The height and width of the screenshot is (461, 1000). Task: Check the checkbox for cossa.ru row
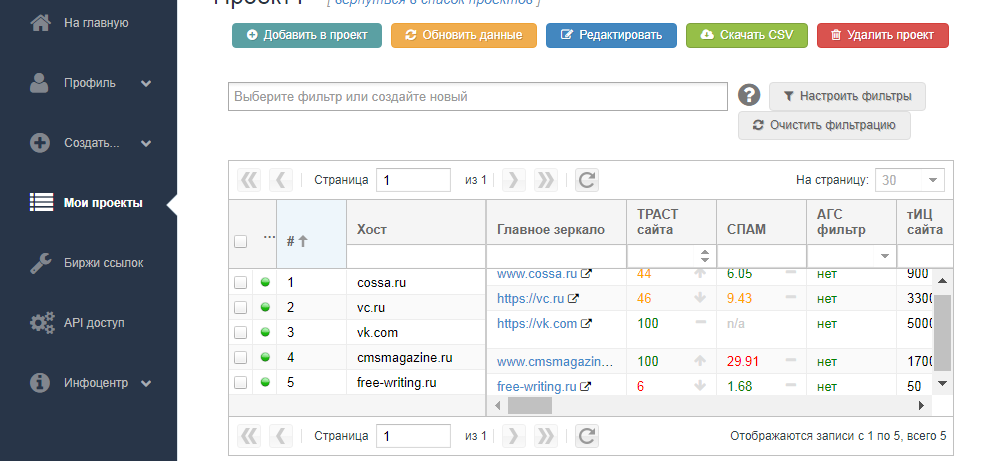tap(240, 282)
